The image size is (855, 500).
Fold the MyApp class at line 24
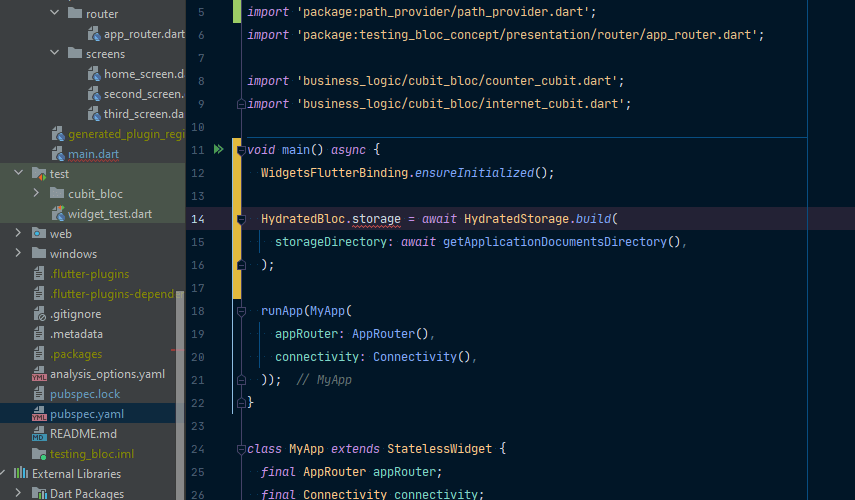pos(241,449)
